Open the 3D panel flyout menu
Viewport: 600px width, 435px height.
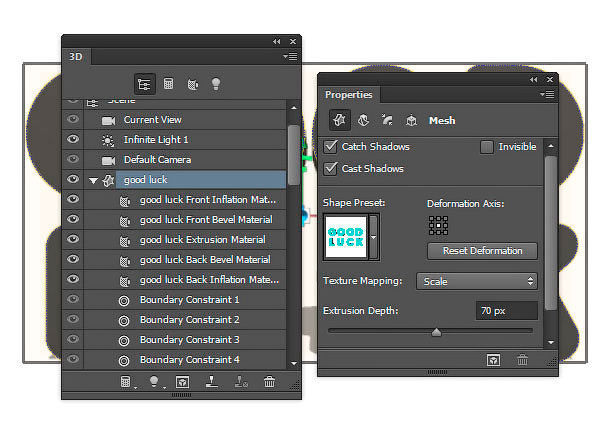tap(290, 57)
